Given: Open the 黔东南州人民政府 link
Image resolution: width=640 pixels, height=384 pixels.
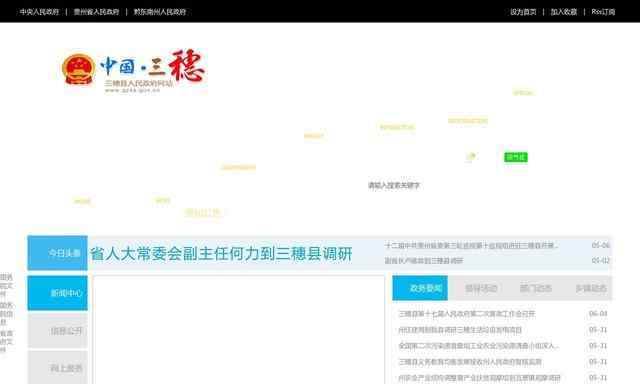Looking at the screenshot, I should pyautogui.click(x=160, y=12).
